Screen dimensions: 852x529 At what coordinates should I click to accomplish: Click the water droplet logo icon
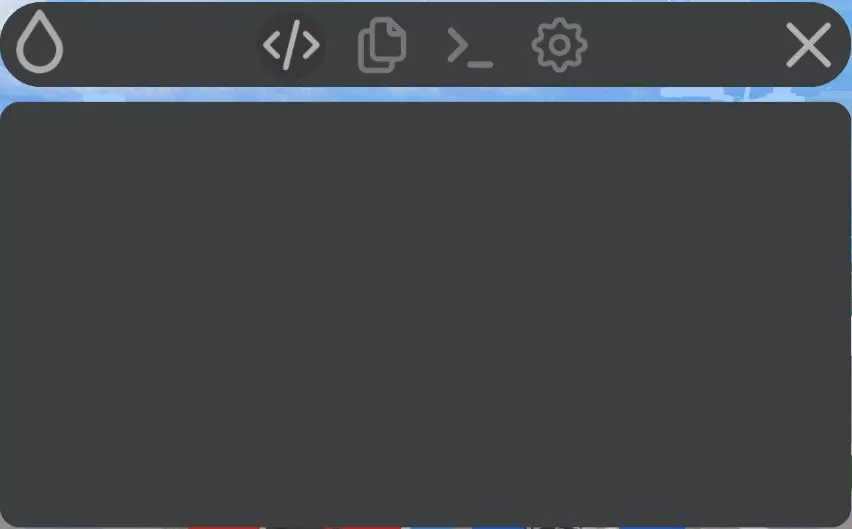(40, 42)
